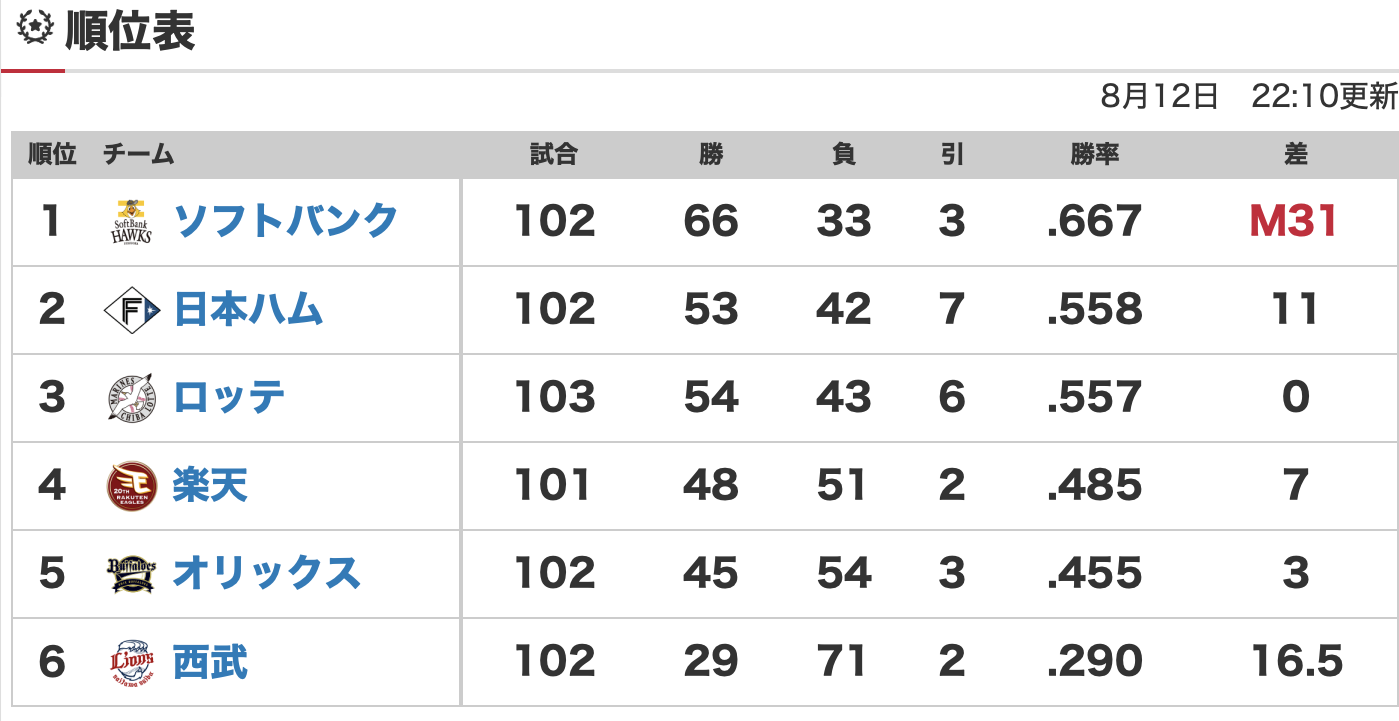Open the ロッテ team link

pyautogui.click(x=229, y=397)
